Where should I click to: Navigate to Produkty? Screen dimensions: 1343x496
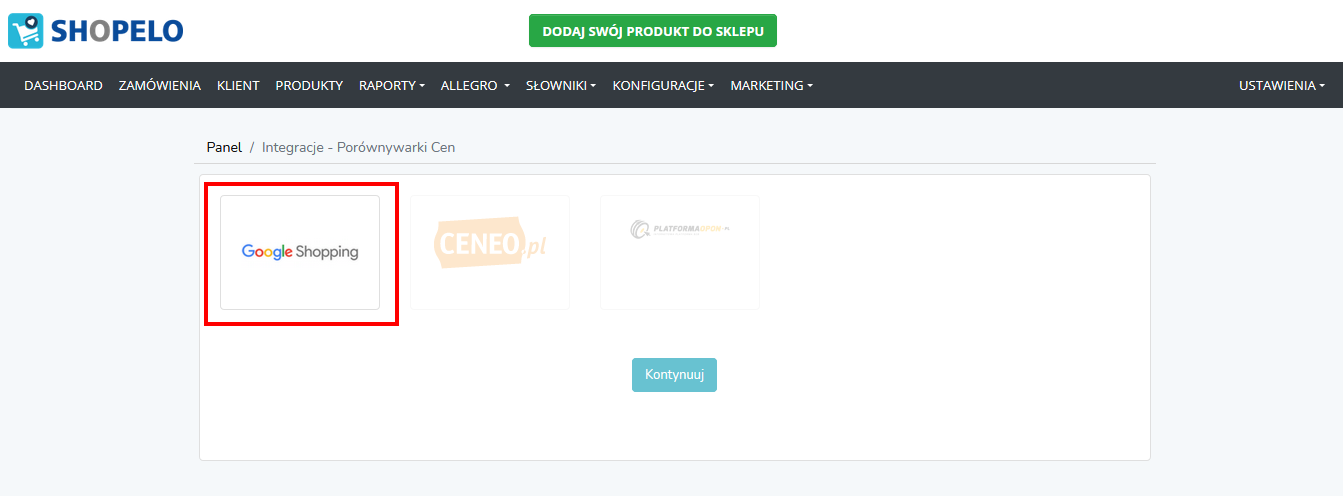(x=309, y=85)
